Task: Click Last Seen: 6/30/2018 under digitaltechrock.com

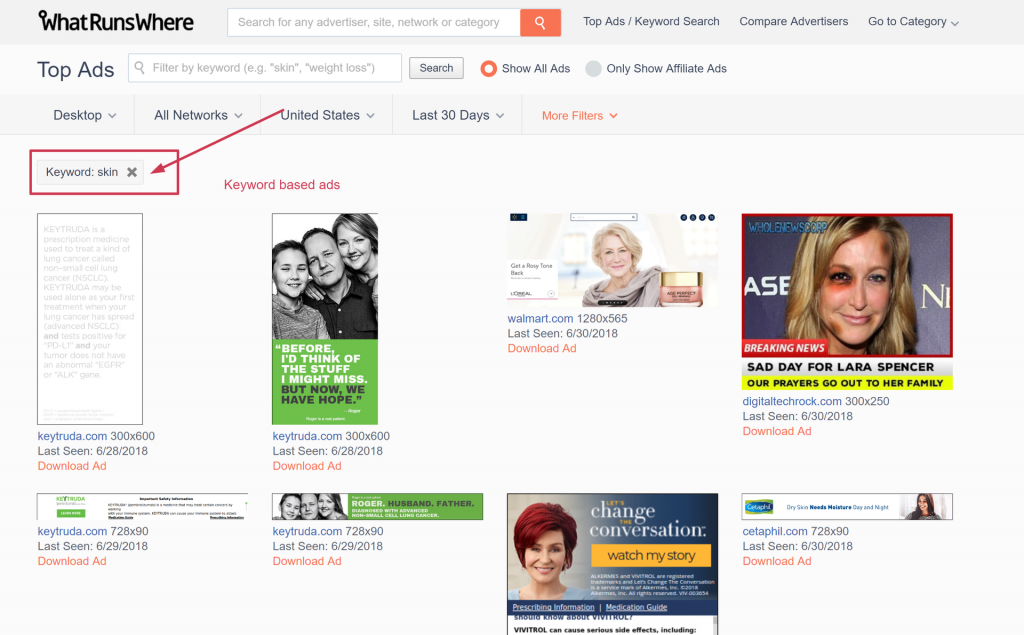Action: pos(797,416)
